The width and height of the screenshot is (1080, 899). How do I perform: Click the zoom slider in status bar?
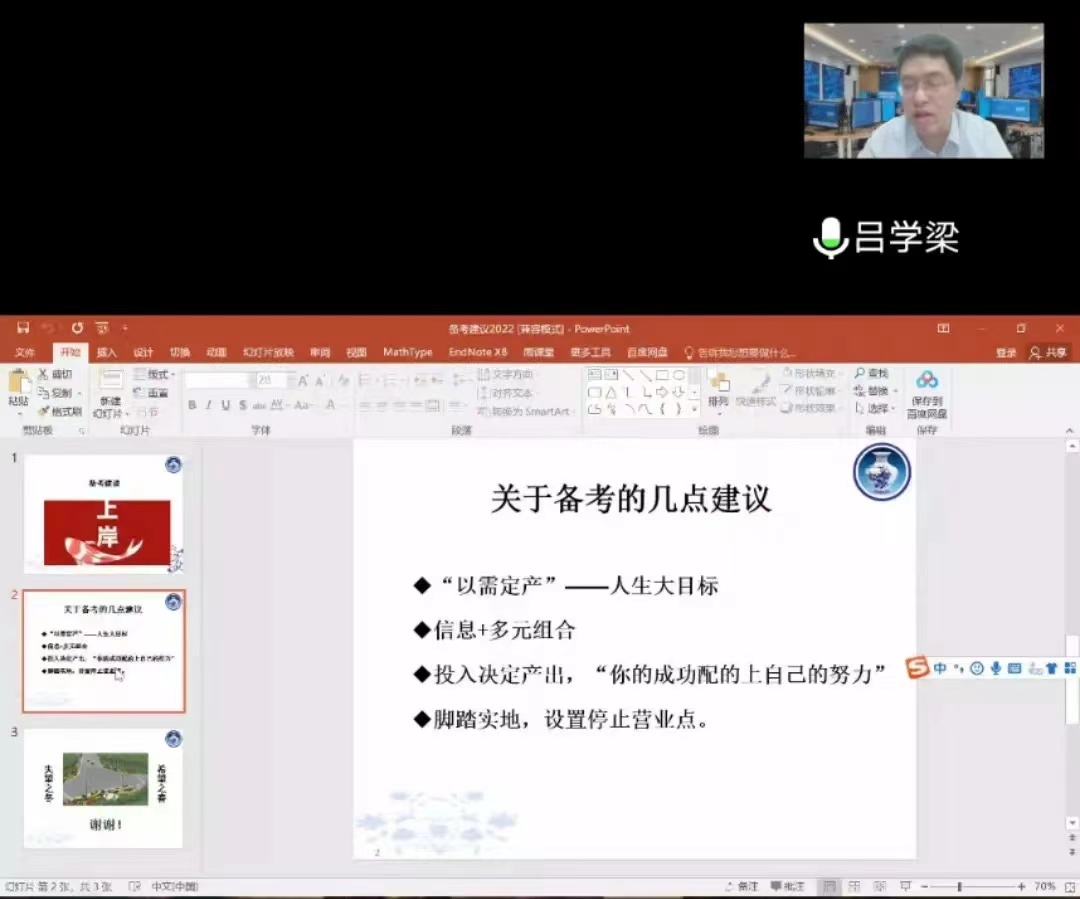pos(960,887)
